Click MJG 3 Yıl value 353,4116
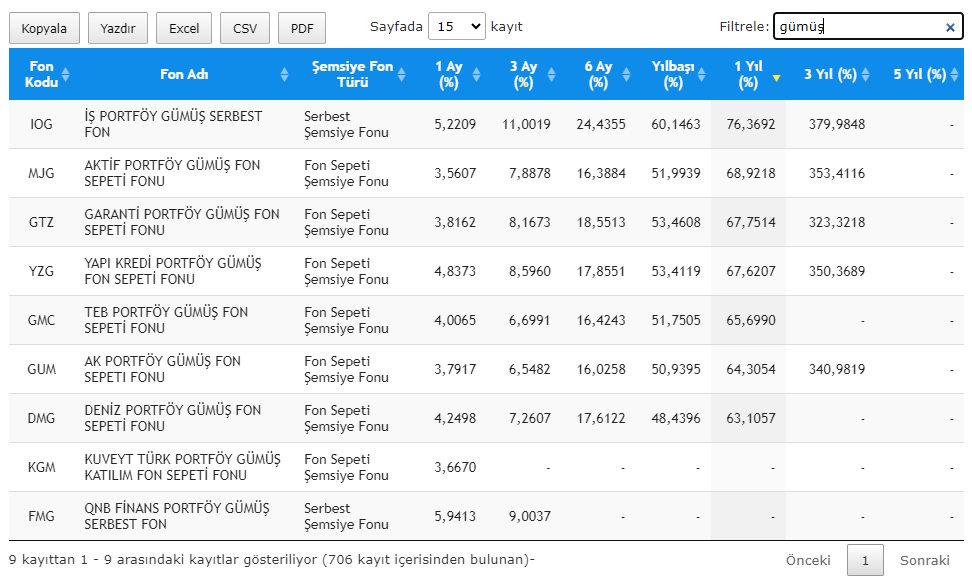Image resolution: width=972 pixels, height=585 pixels. click(x=836, y=174)
